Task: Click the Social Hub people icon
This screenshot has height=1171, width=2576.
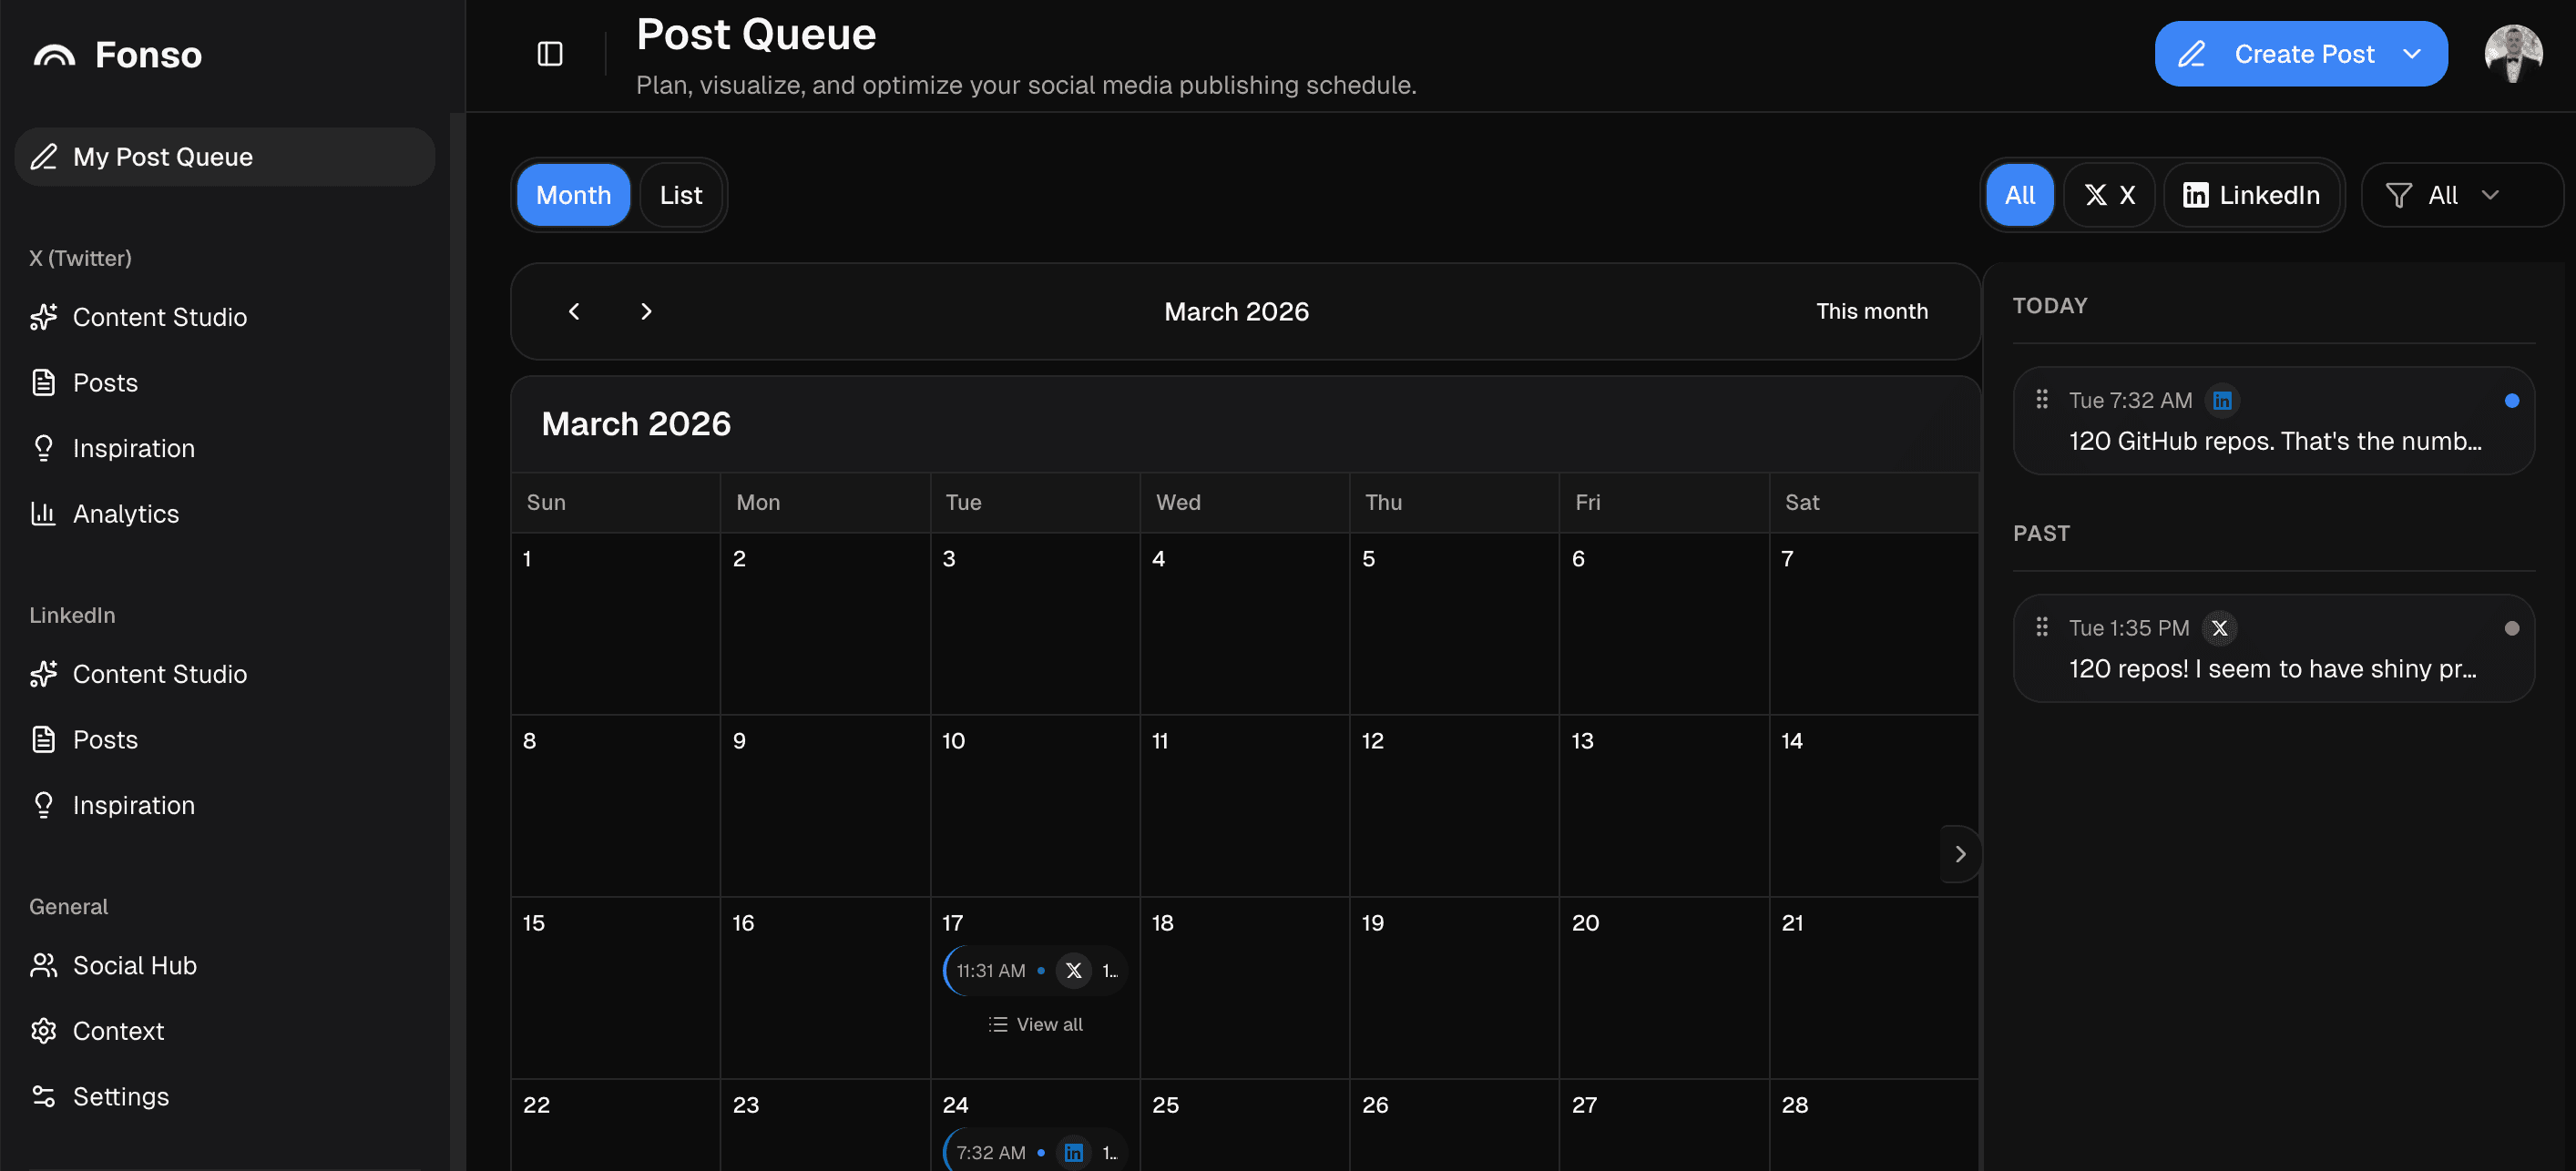Action: click(43, 965)
